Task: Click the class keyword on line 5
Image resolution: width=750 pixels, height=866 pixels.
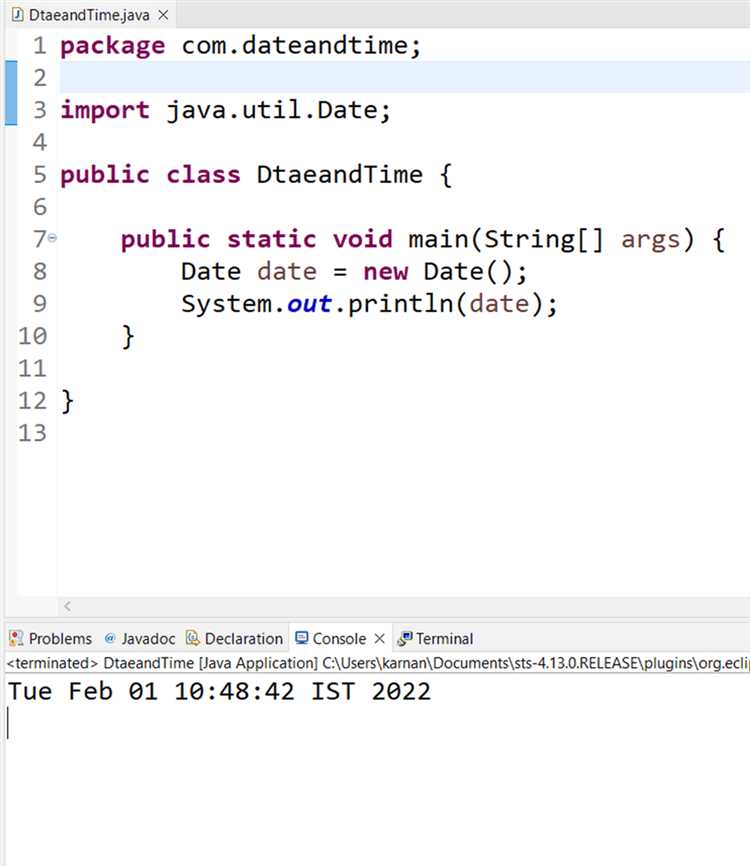Action: coord(204,175)
